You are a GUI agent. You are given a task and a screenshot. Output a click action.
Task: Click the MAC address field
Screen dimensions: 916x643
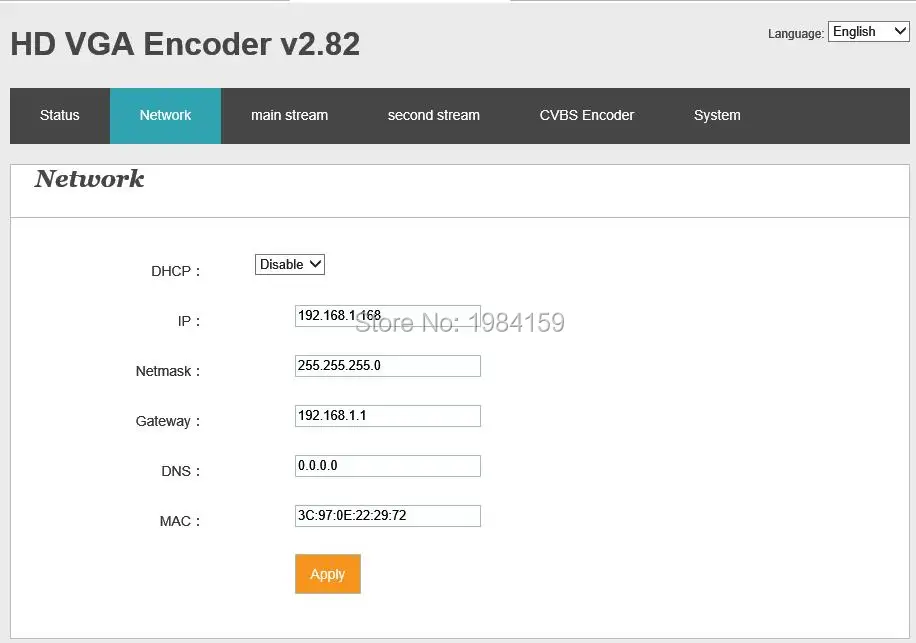click(x=387, y=516)
